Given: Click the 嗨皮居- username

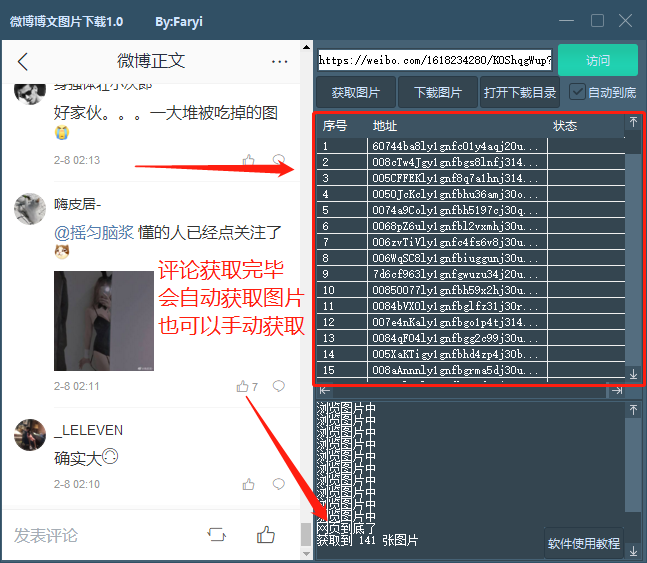Looking at the screenshot, I should 78,204.
